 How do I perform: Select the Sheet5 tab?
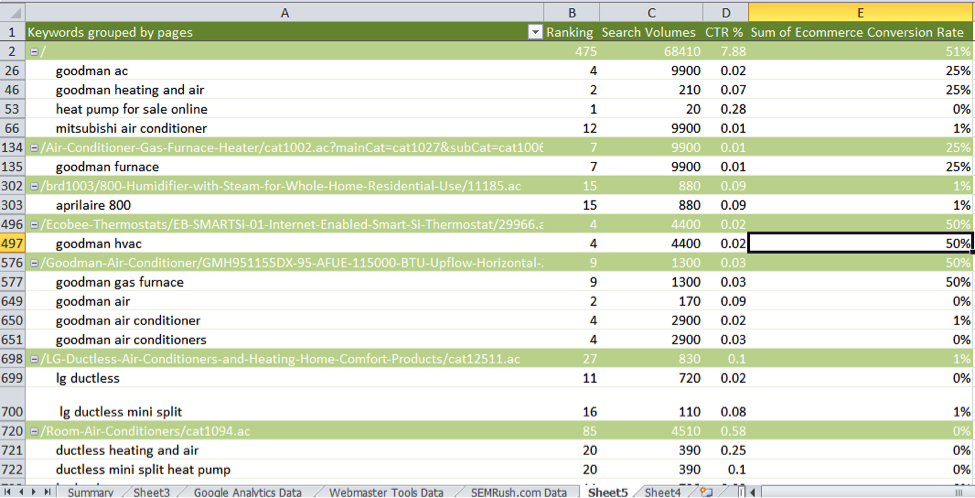(608, 492)
